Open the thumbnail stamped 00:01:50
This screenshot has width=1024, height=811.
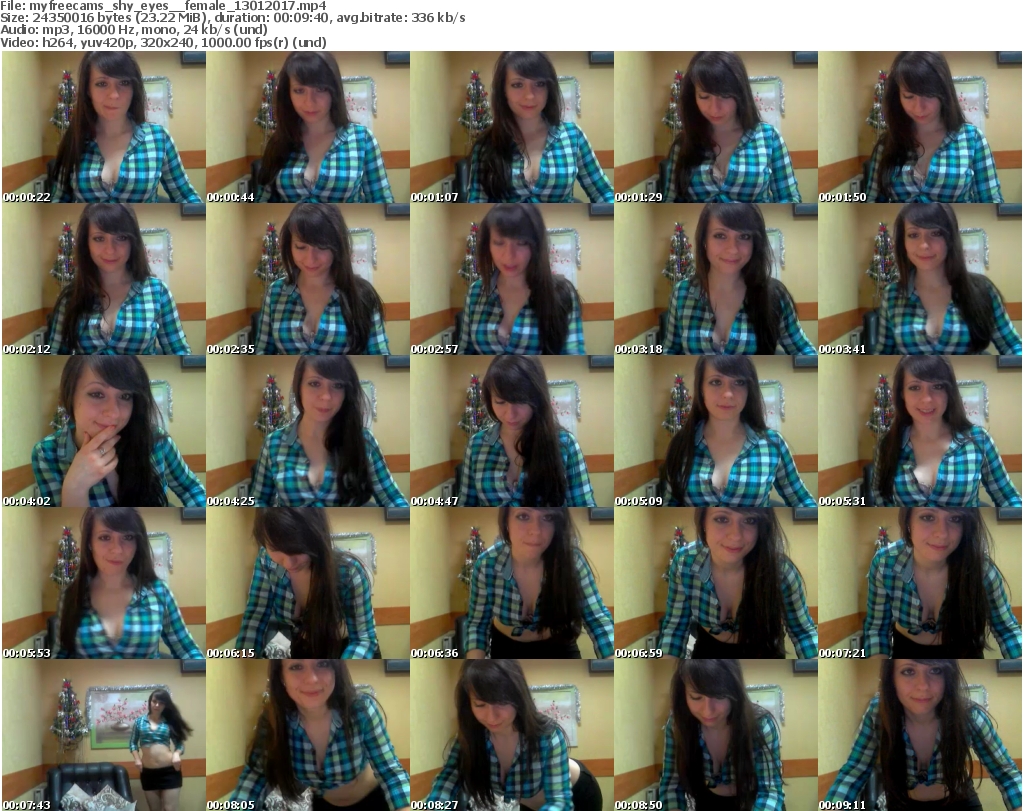(920, 127)
